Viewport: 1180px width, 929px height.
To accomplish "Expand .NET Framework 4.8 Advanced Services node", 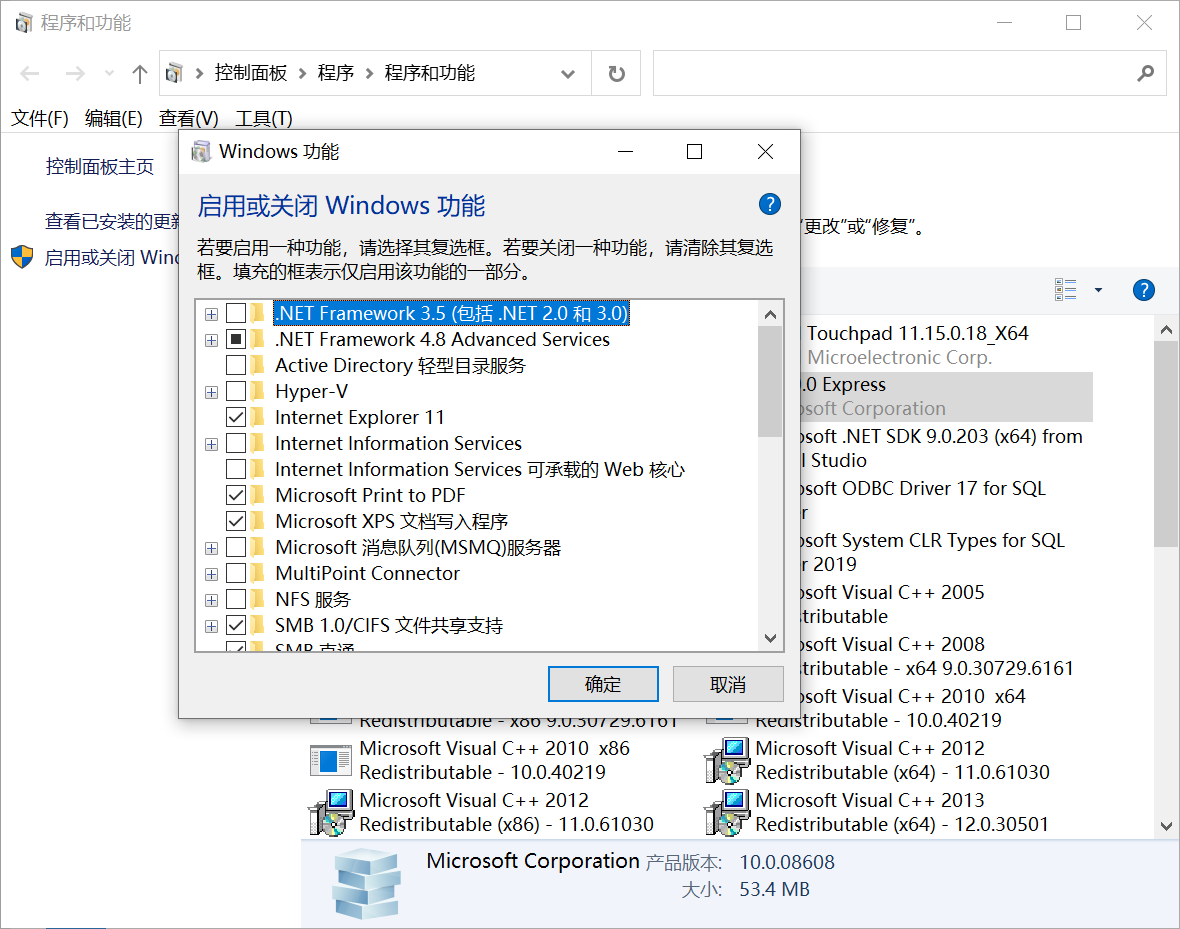I will [x=211, y=340].
